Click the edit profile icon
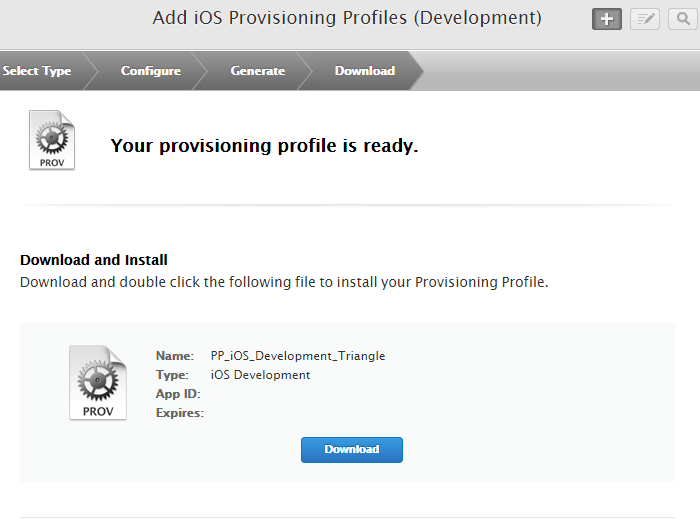Viewport: 700px width, 532px height. pyautogui.click(x=645, y=19)
